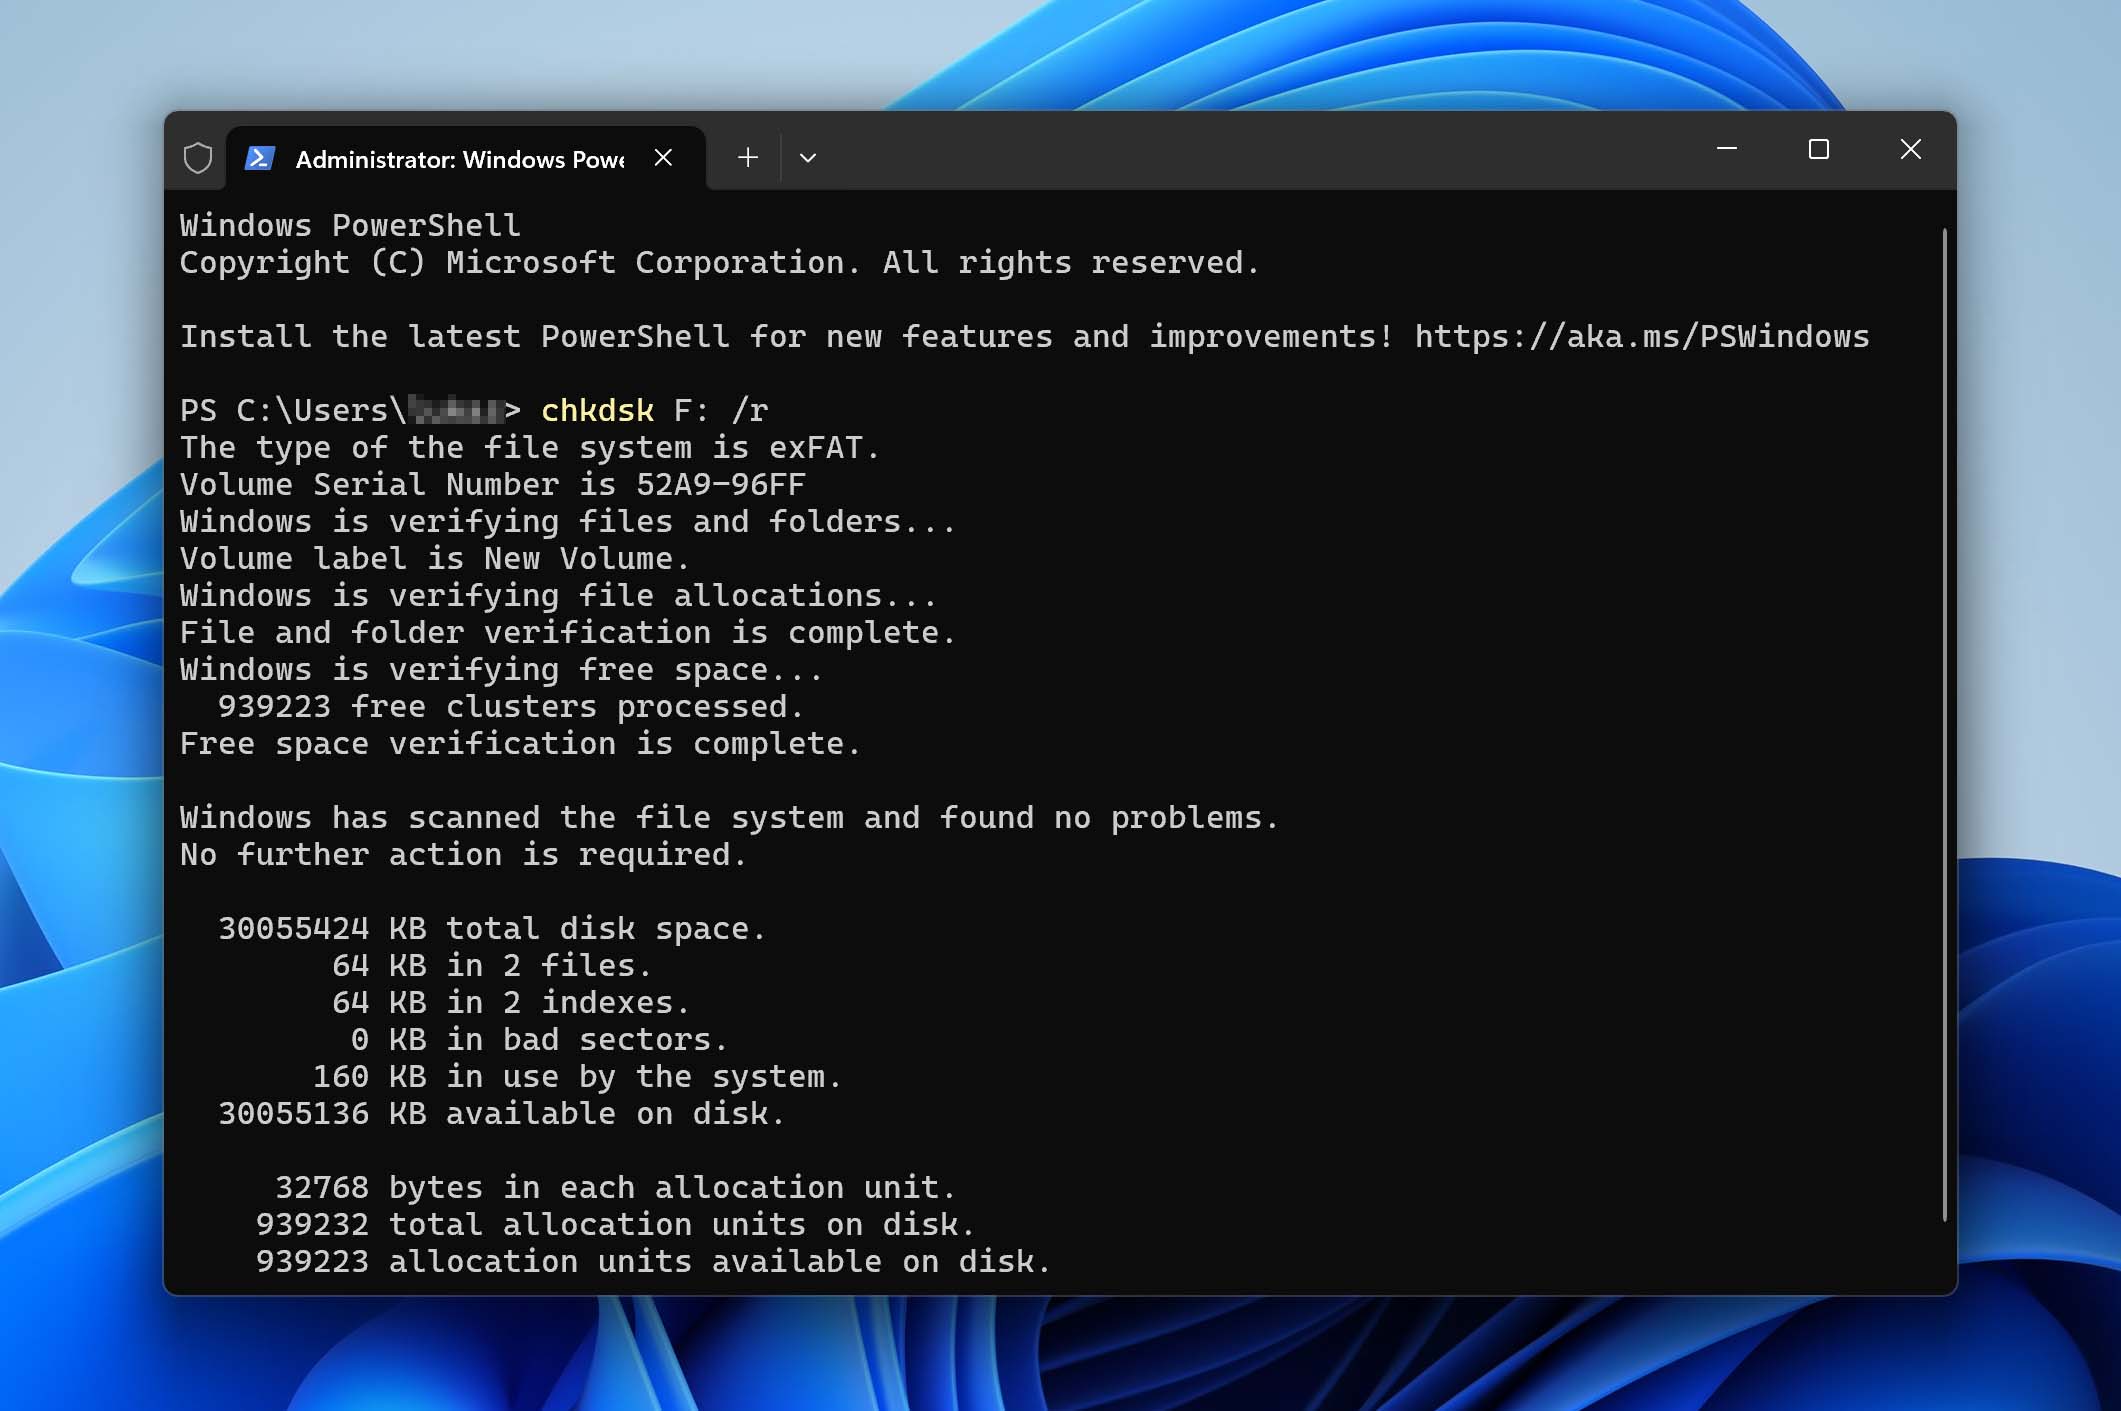Screen dimensions: 2121x1411
Task: Click the blurred username in the prompt path
Action: (455, 409)
